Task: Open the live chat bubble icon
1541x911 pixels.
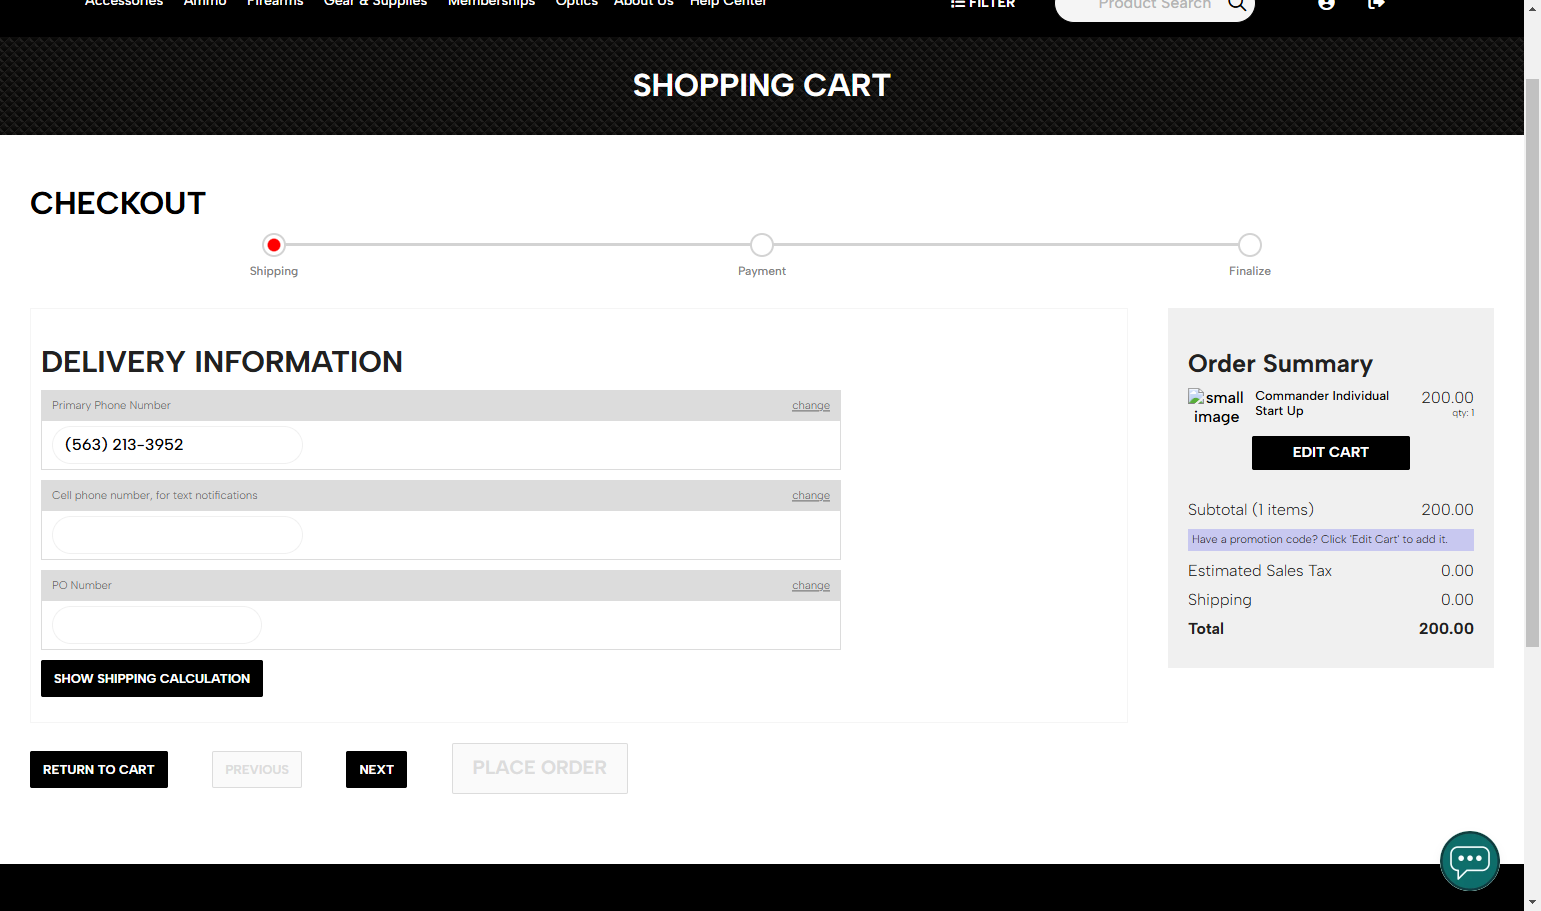Action: point(1470,861)
